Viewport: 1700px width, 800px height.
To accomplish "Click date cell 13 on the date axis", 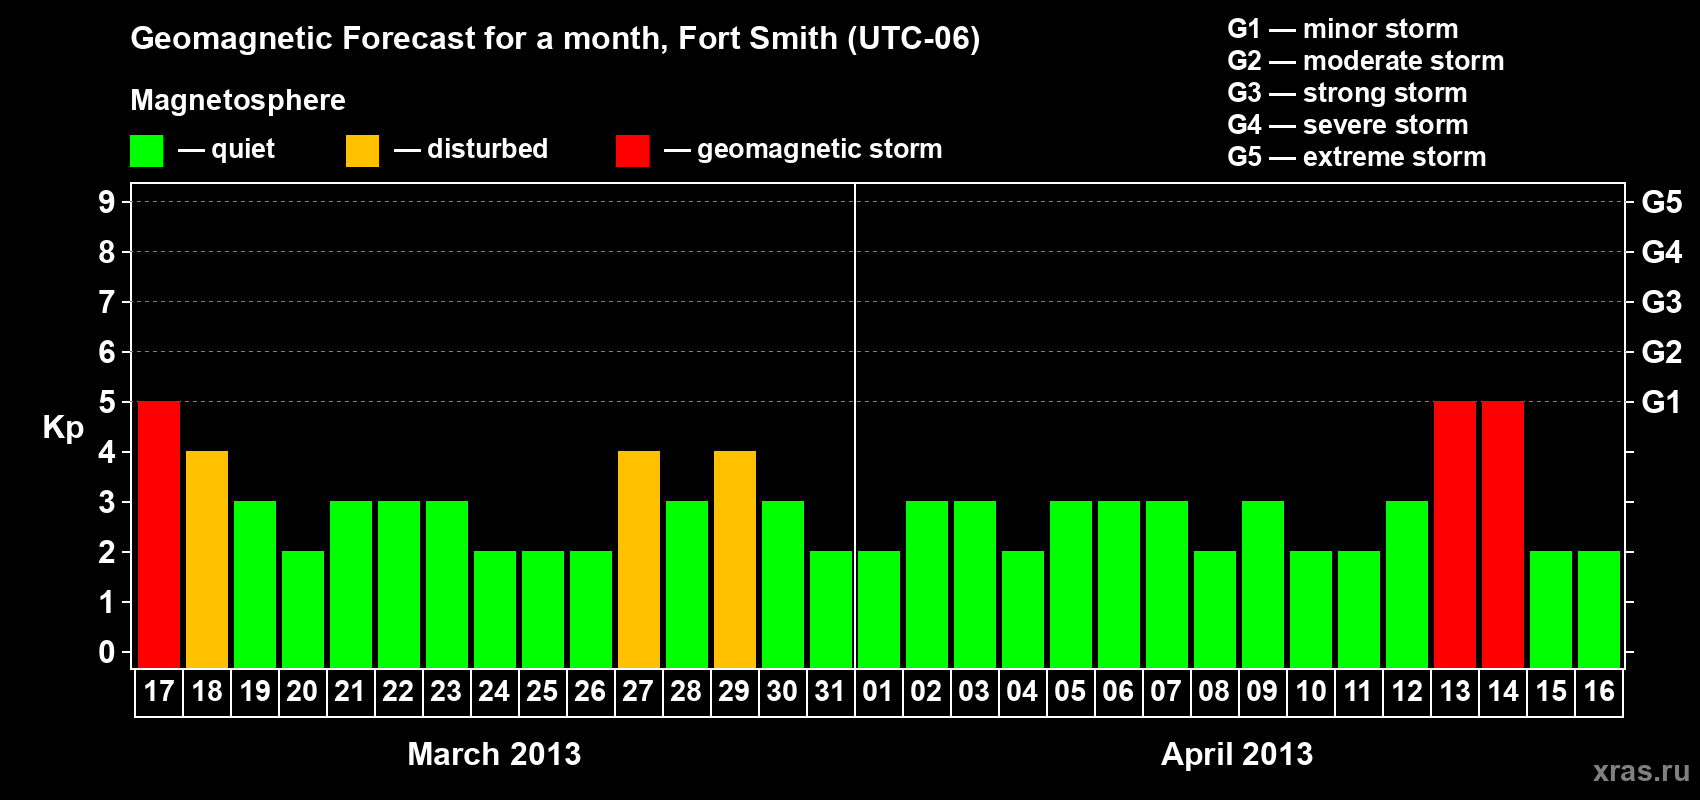I will (1455, 692).
